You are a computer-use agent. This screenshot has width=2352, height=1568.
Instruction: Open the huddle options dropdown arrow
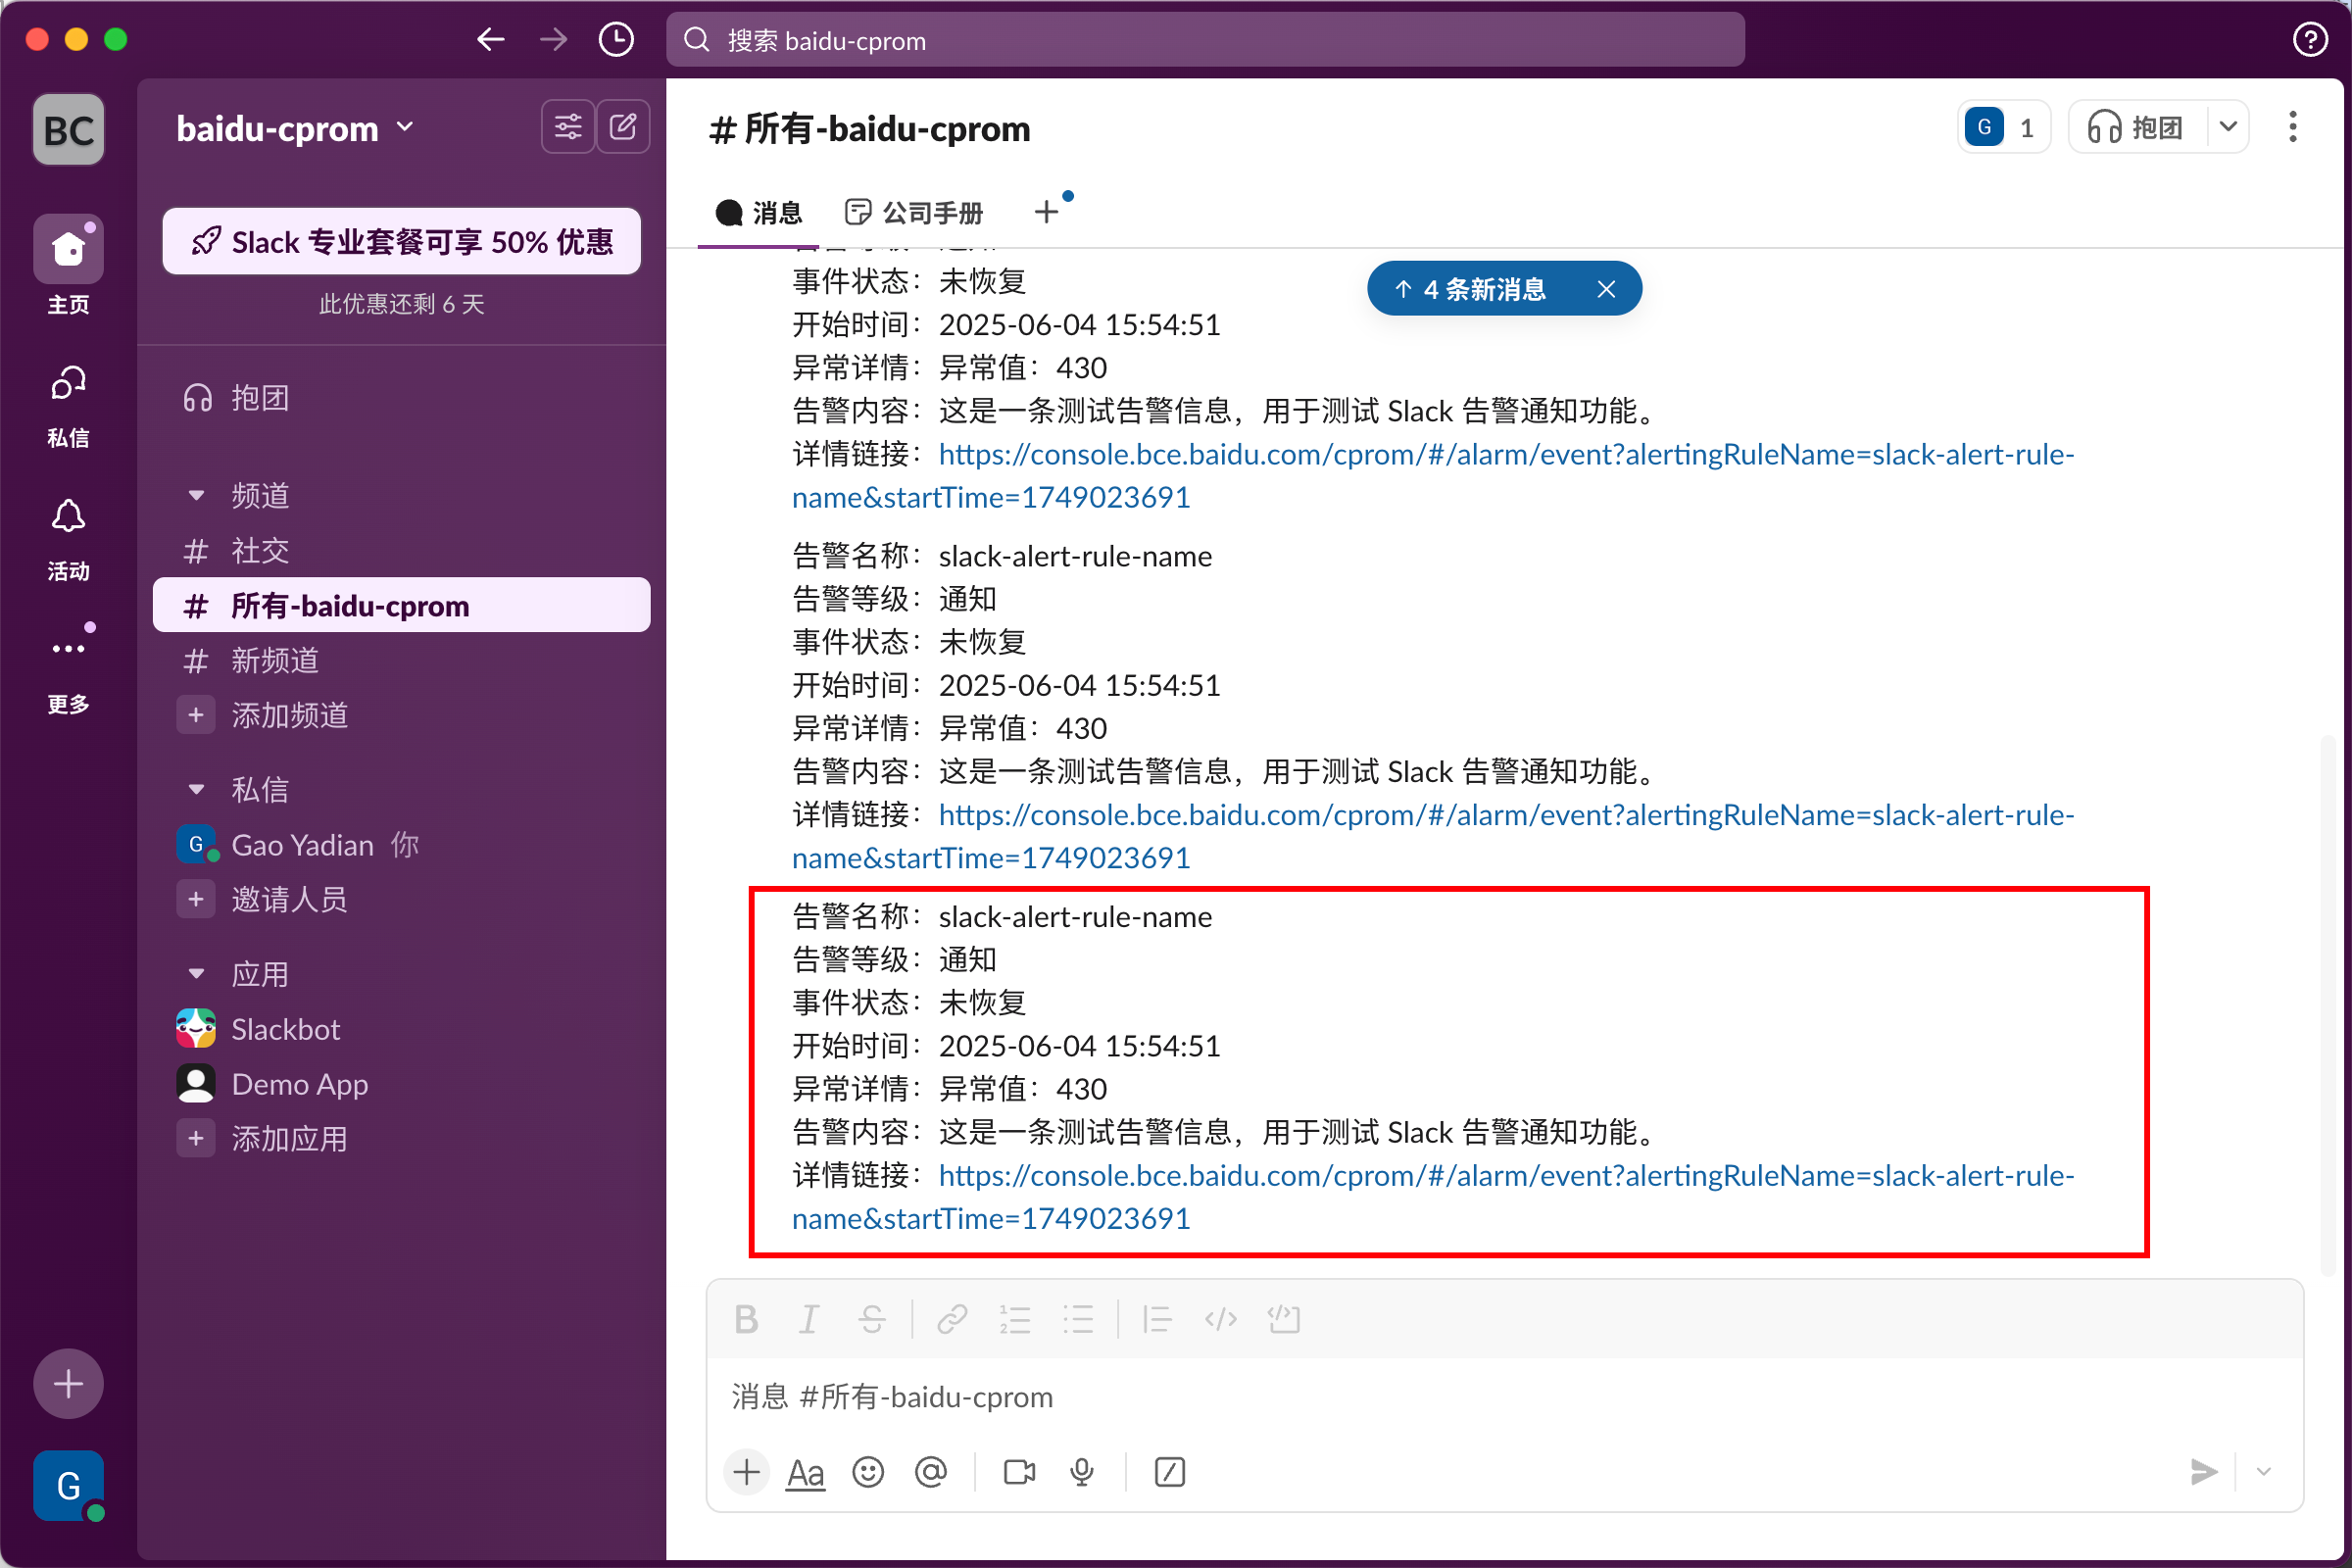pos(2228,127)
